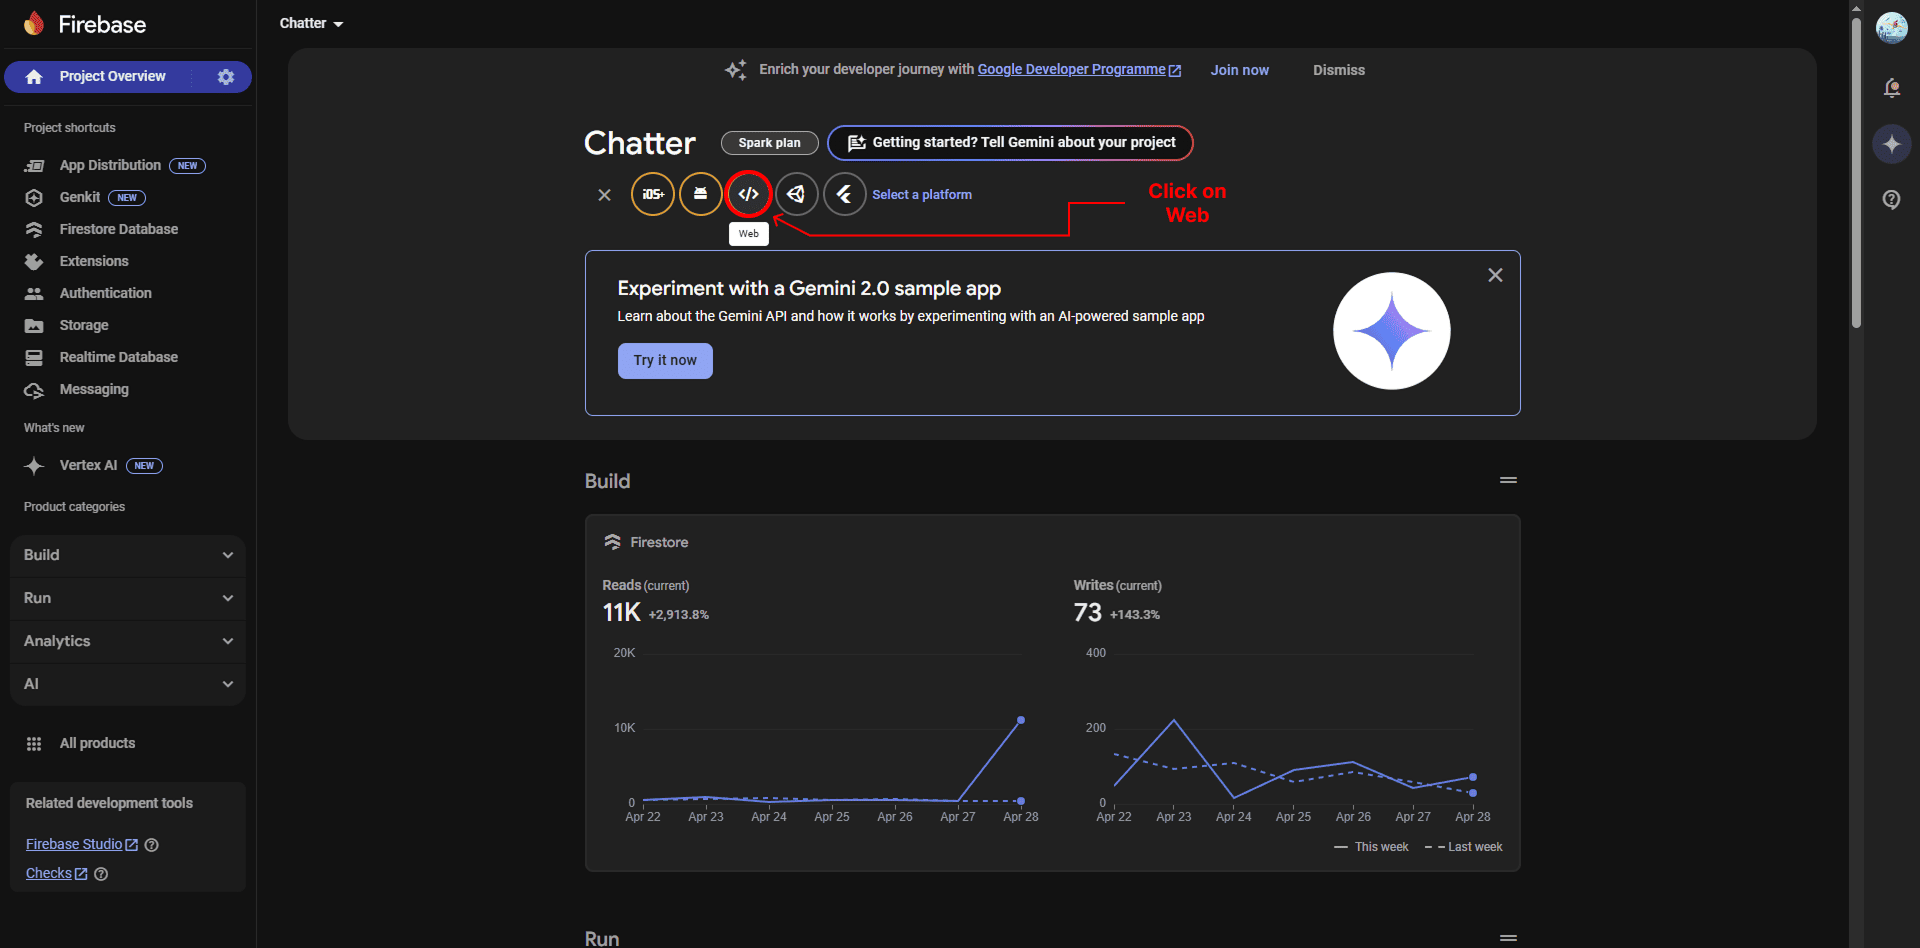Open Project Overview settings gear
The width and height of the screenshot is (1920, 948).
coord(226,76)
